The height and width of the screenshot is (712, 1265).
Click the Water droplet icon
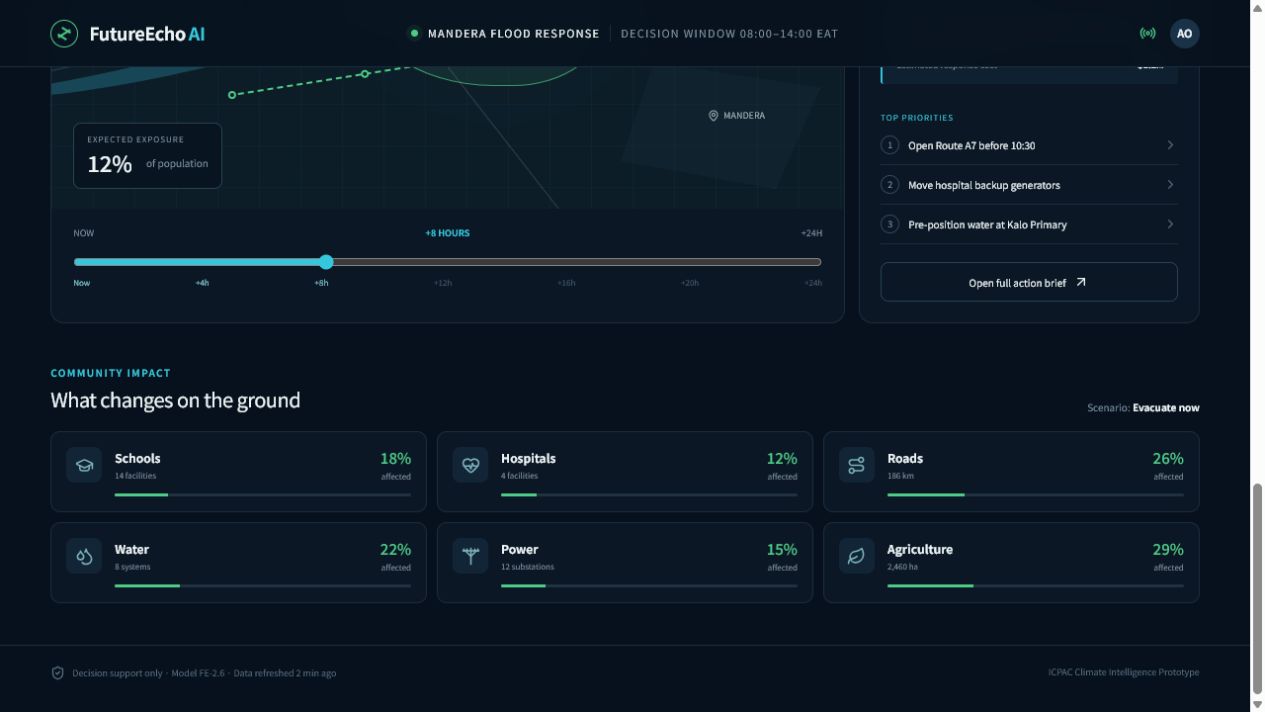coord(84,556)
